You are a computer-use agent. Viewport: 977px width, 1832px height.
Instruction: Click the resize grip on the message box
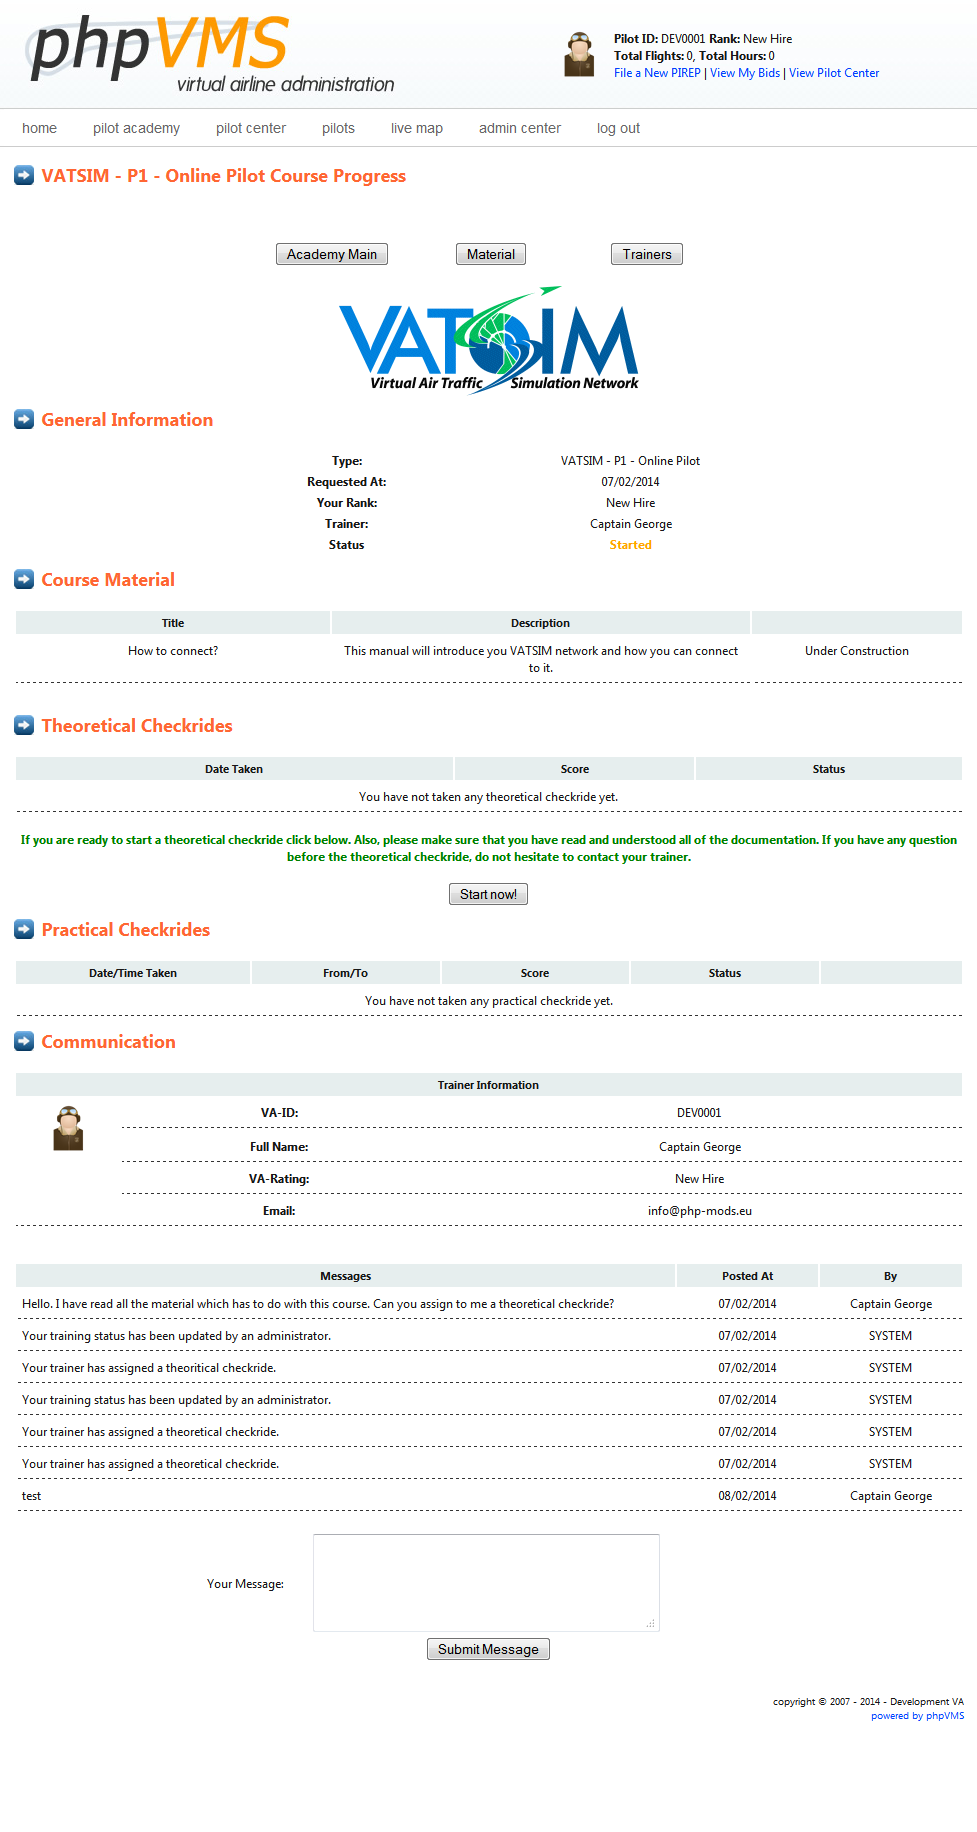[x=651, y=1623]
